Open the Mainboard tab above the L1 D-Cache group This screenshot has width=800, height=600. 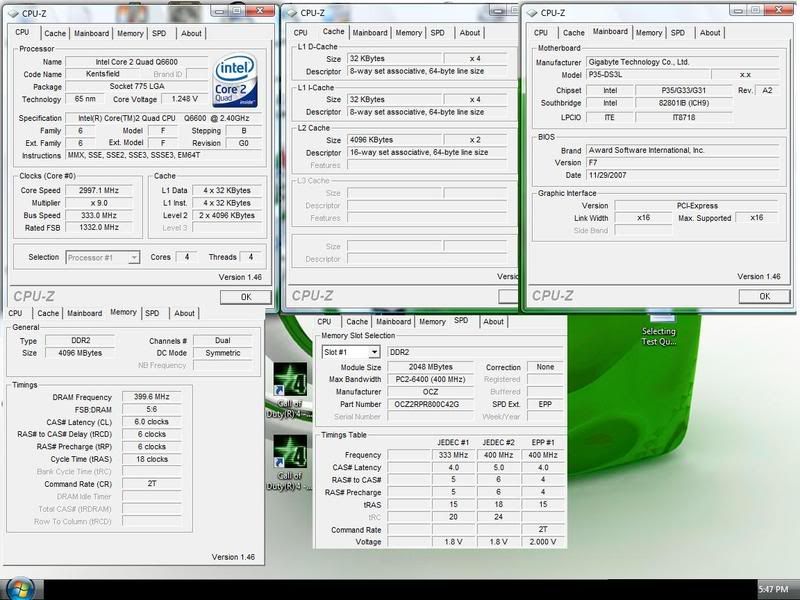(x=370, y=33)
